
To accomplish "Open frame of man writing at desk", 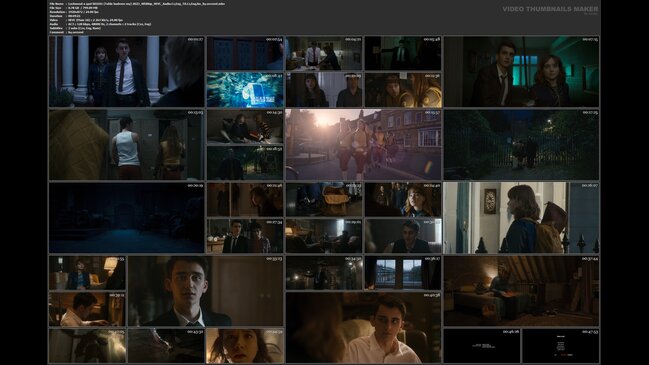I will [x=87, y=309].
